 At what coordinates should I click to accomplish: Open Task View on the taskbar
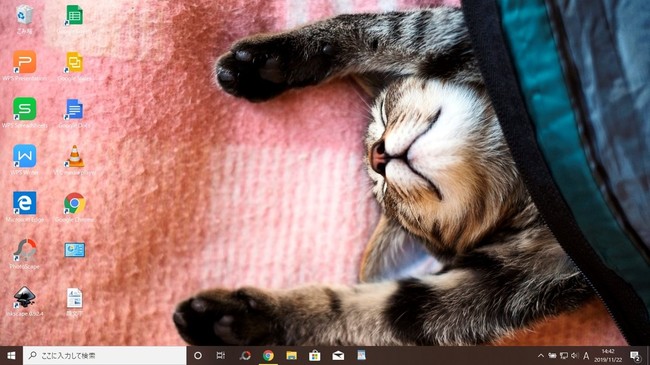221,355
